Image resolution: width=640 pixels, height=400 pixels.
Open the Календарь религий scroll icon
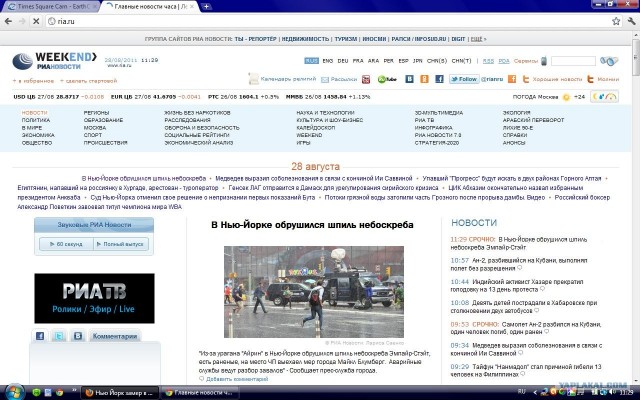pyautogui.click(x=253, y=79)
